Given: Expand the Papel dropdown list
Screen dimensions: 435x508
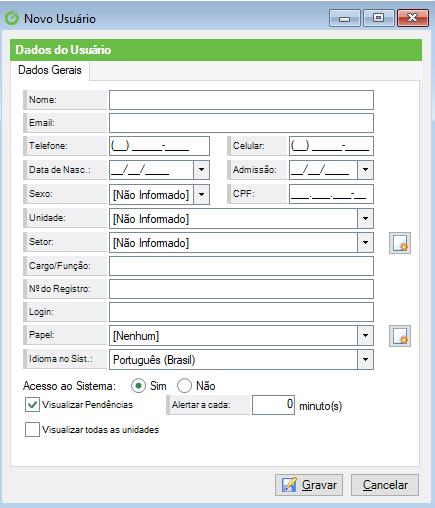Looking at the screenshot, I should click(365, 335).
